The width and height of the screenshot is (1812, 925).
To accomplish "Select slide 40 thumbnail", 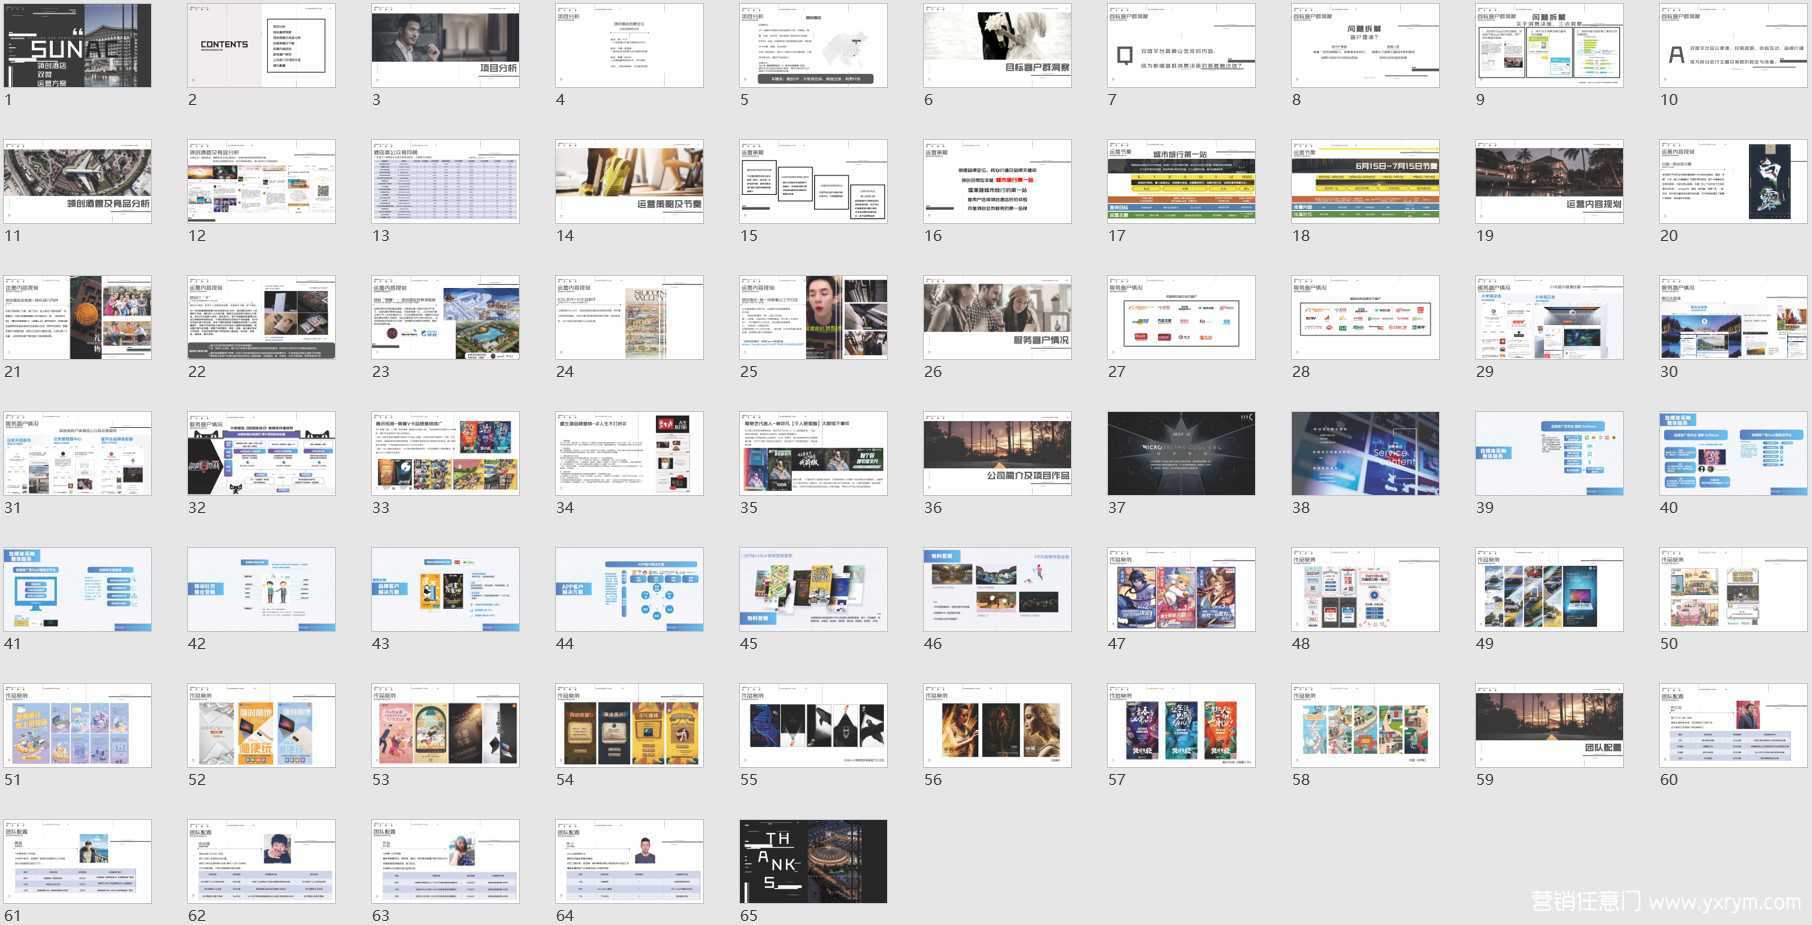I will tap(1734, 454).
